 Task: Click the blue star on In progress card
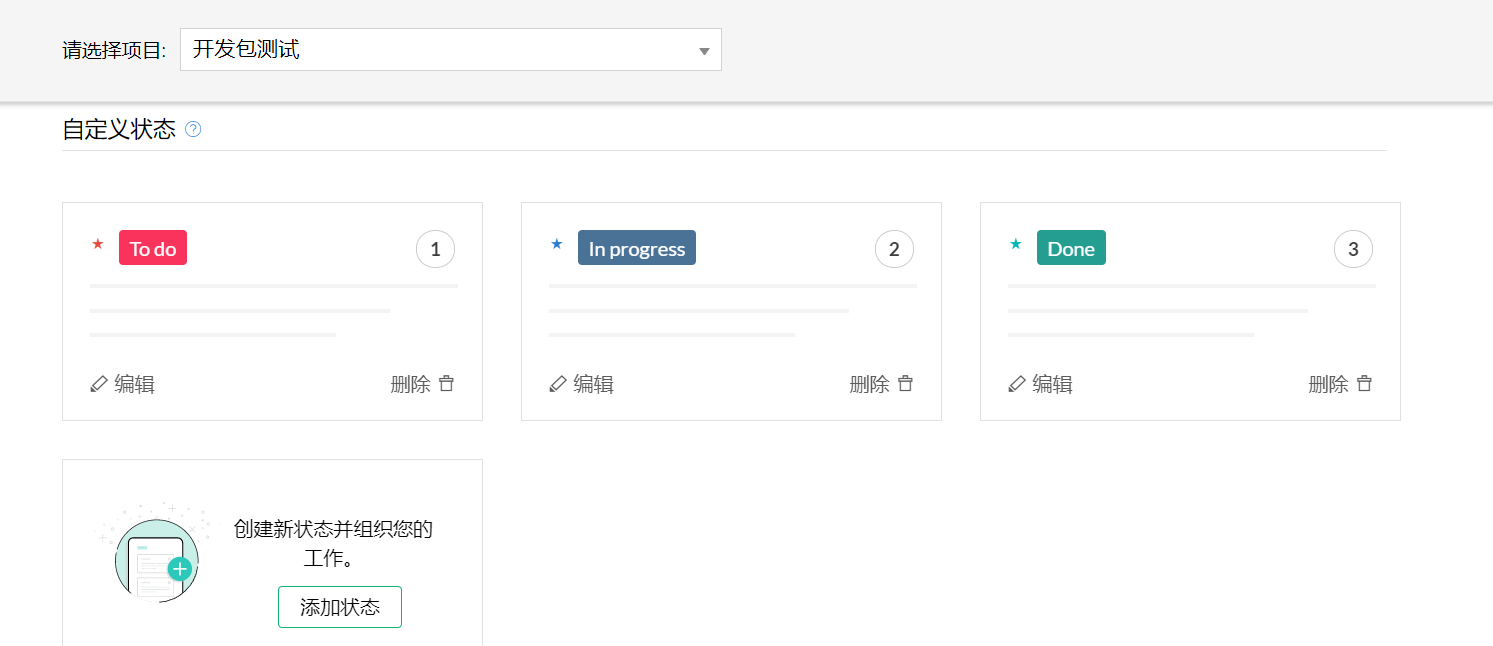(557, 244)
